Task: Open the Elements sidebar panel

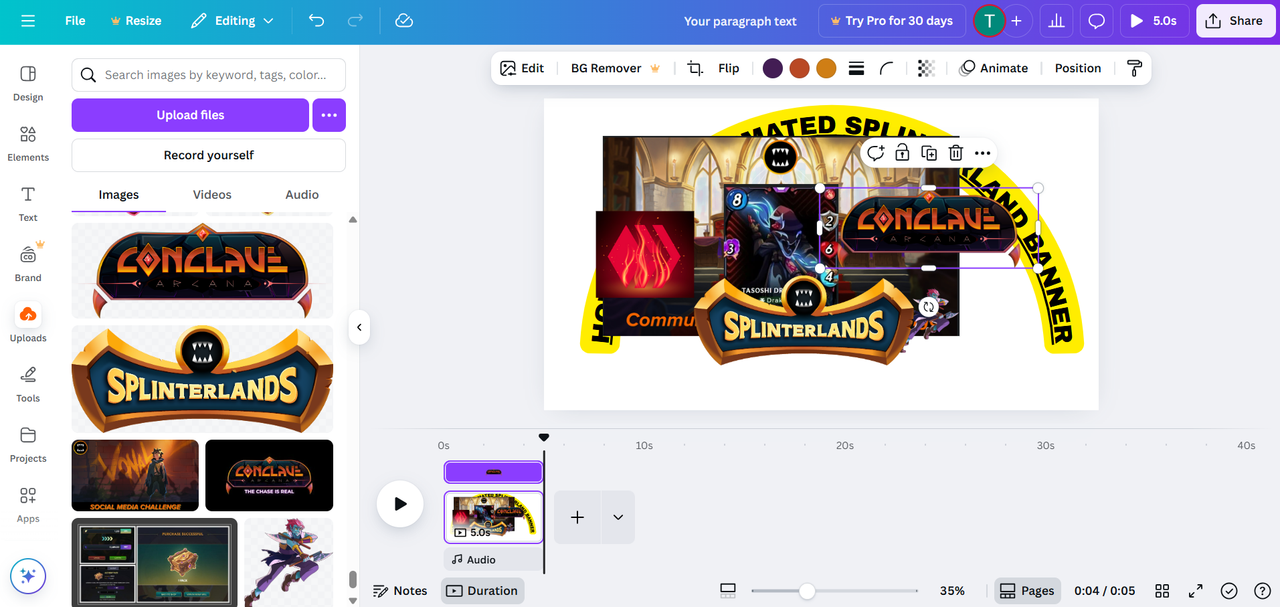Action: (28, 143)
